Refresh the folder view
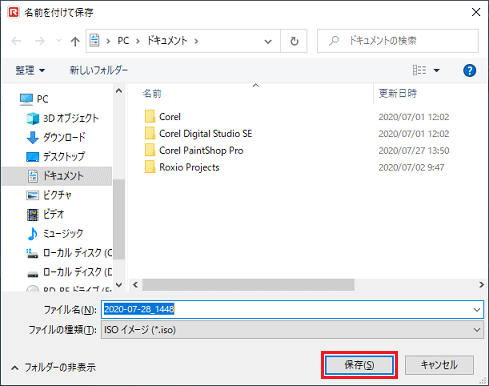This screenshot has height=386, width=489. 294,41
